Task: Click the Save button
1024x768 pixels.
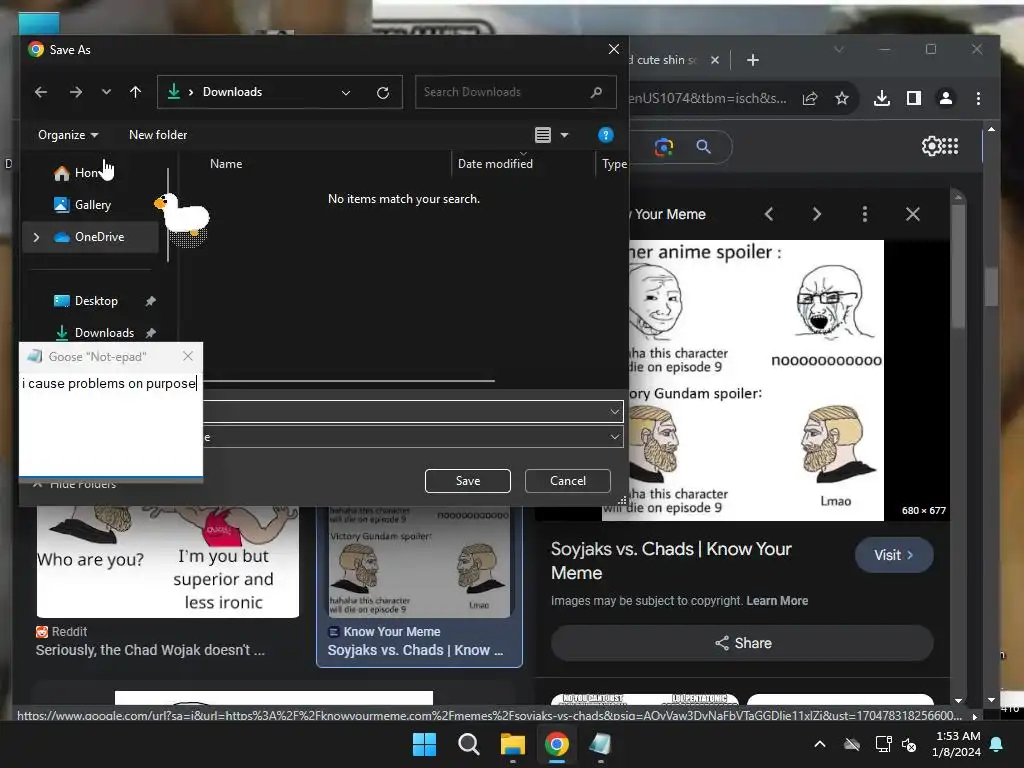Action: [x=468, y=481]
